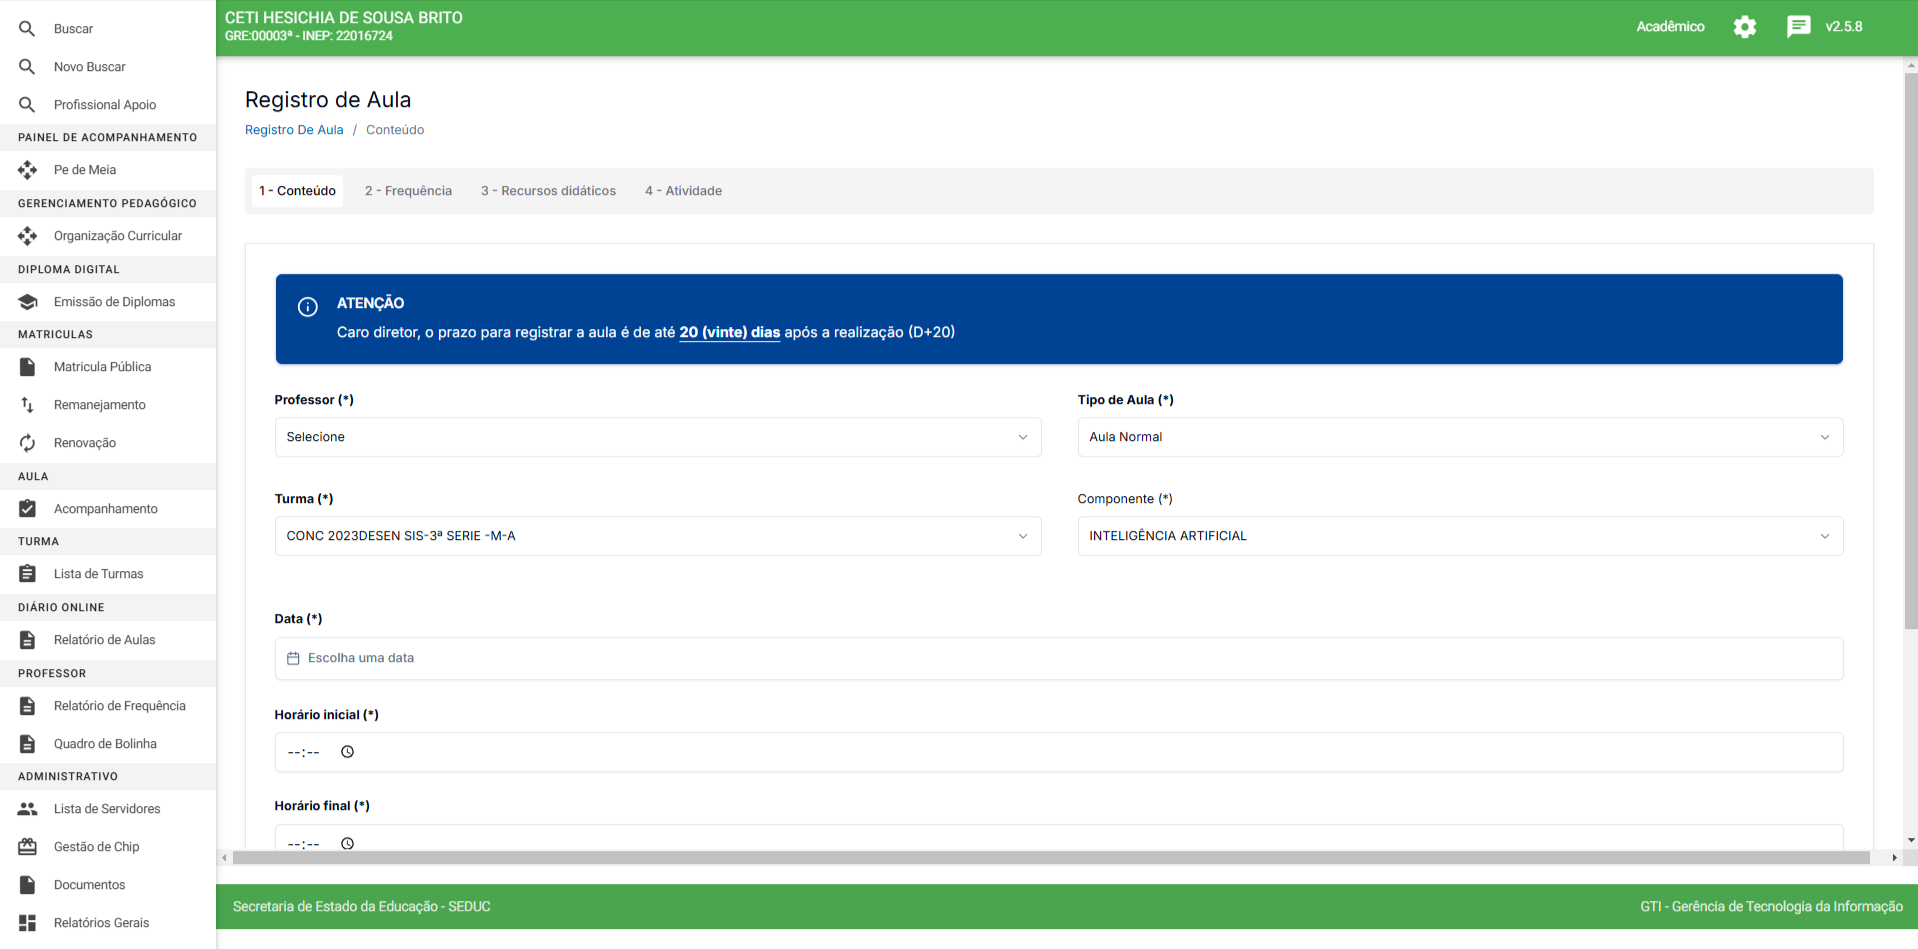
Task: Click the horizontal scrollbar at the bottom
Action: [x=1050, y=858]
